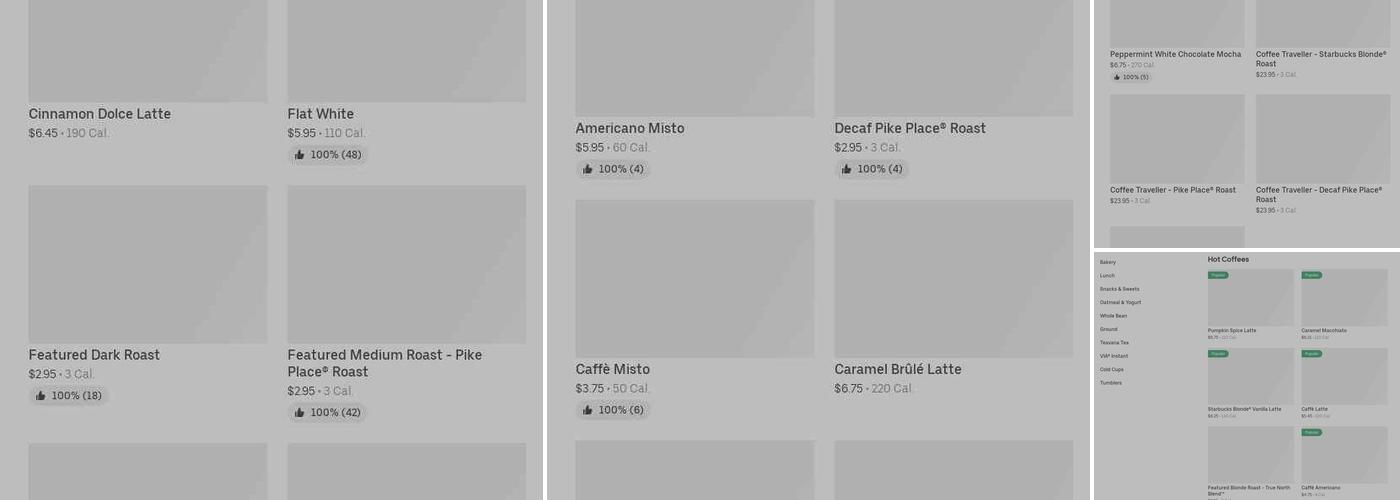Click the thumbs-up icon under Flat White

pyautogui.click(x=299, y=155)
